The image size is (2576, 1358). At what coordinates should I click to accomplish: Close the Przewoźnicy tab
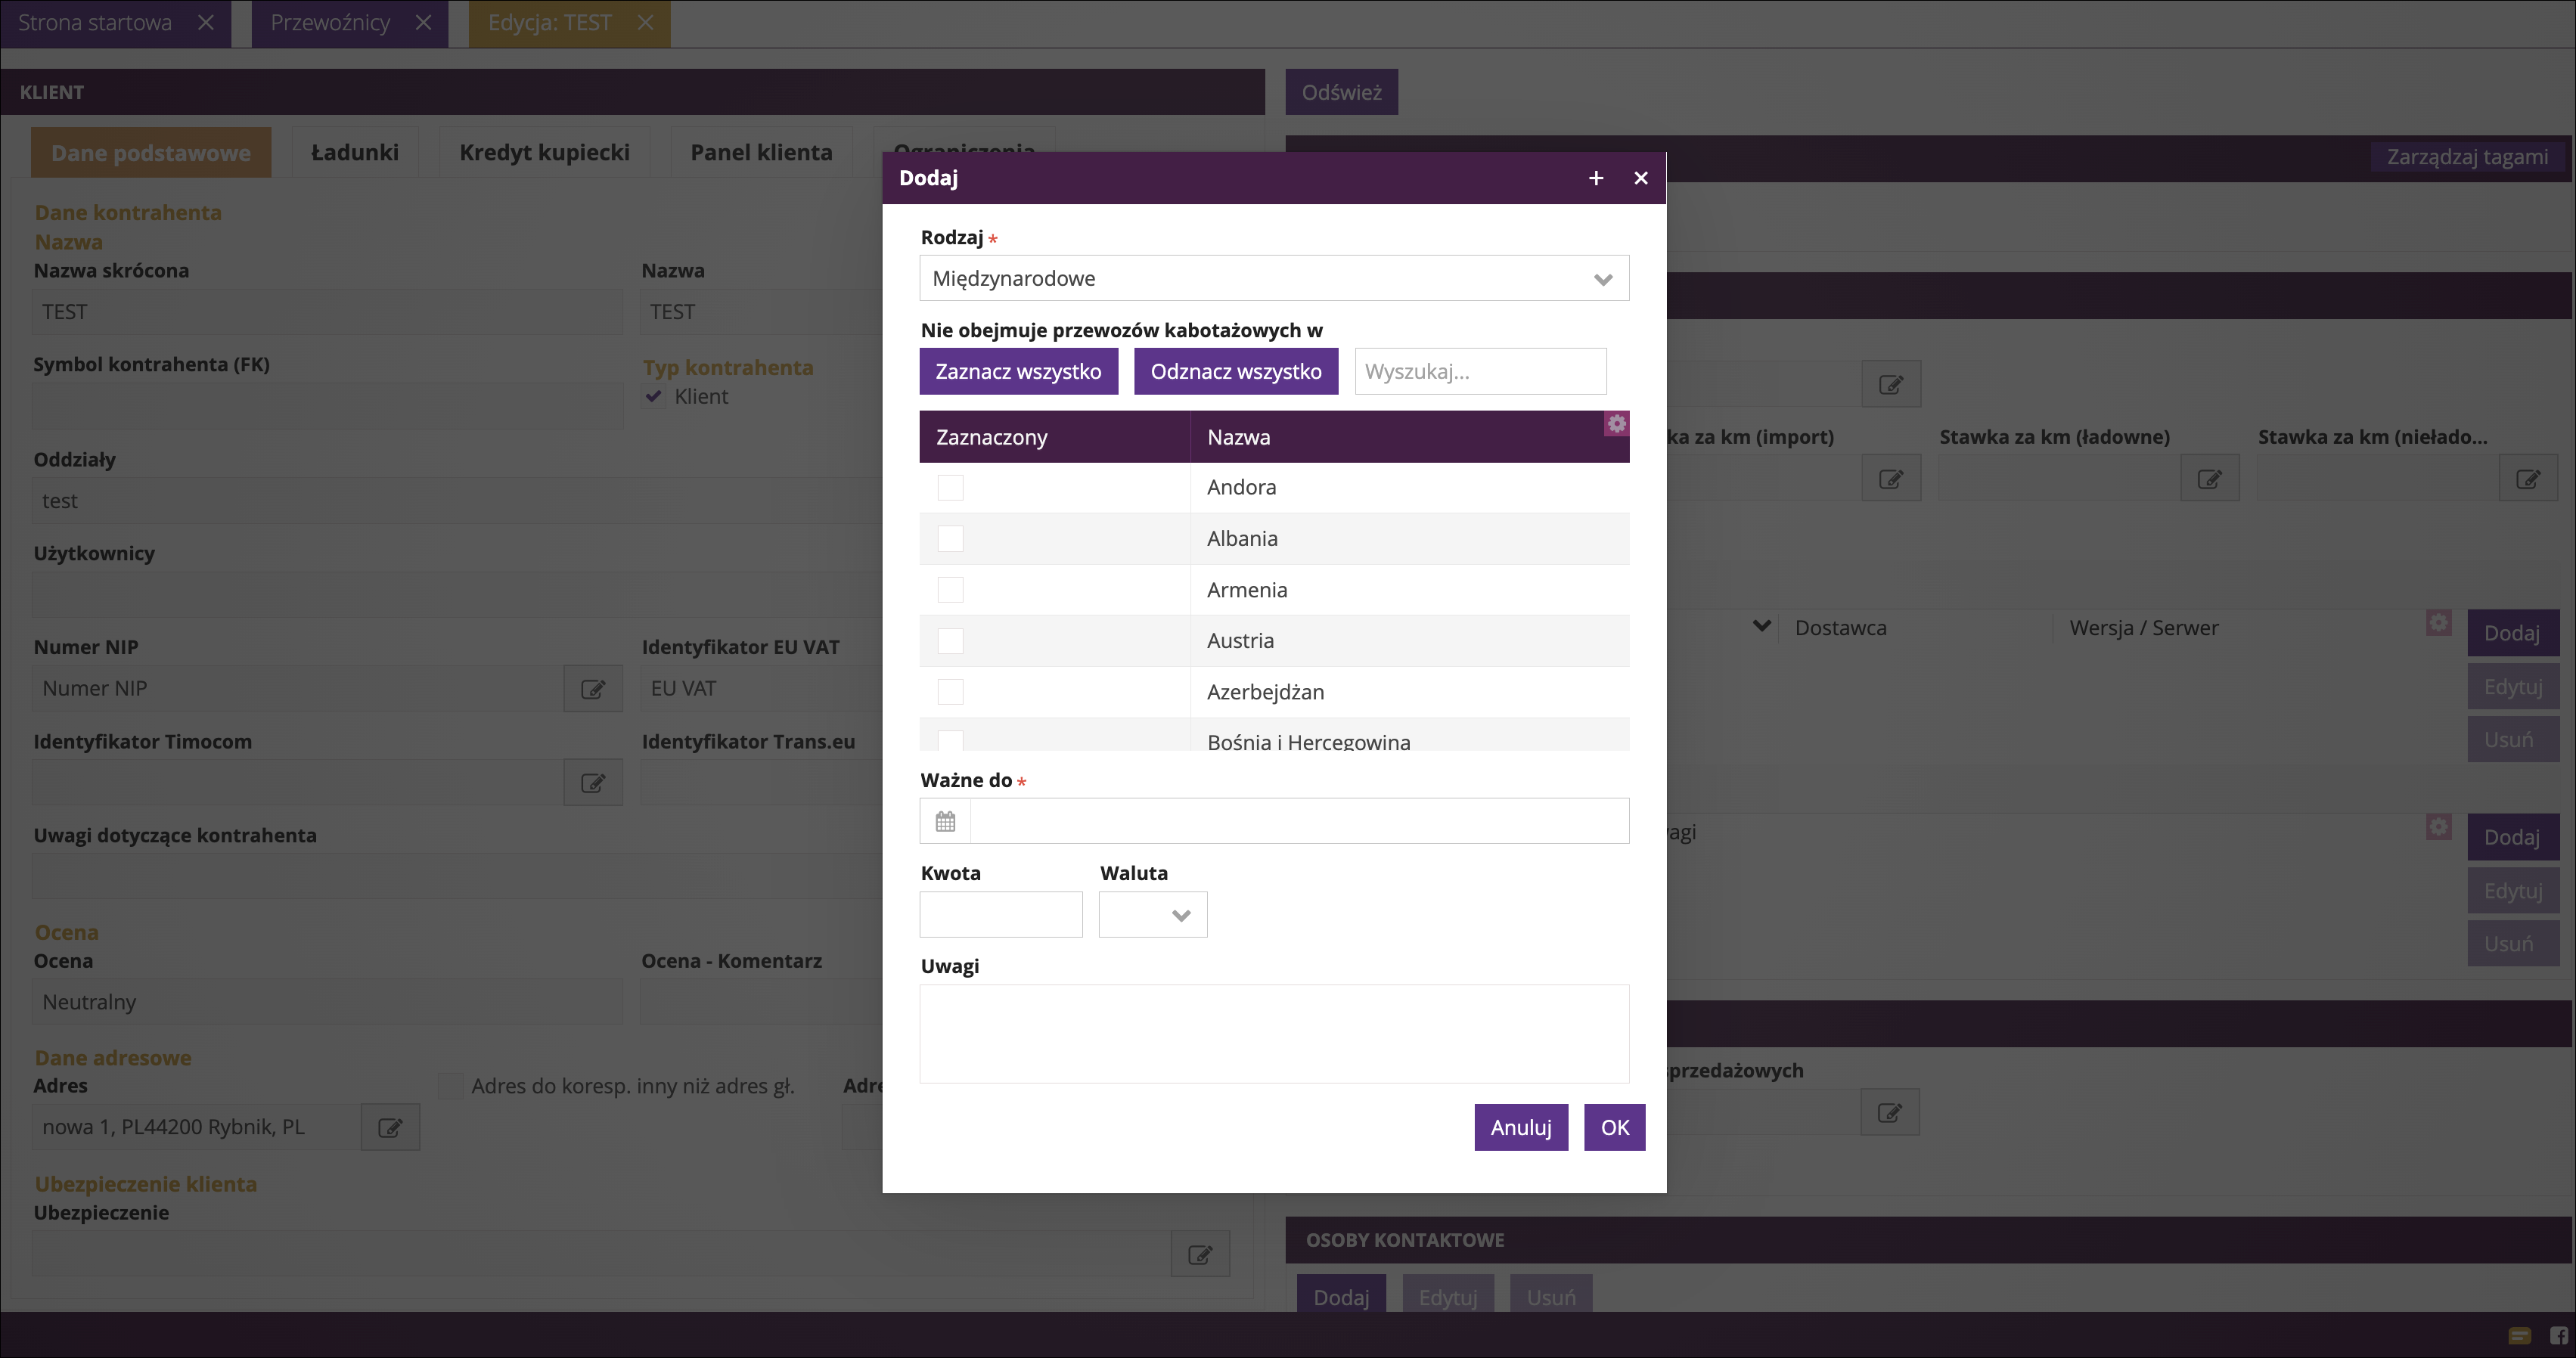(423, 22)
